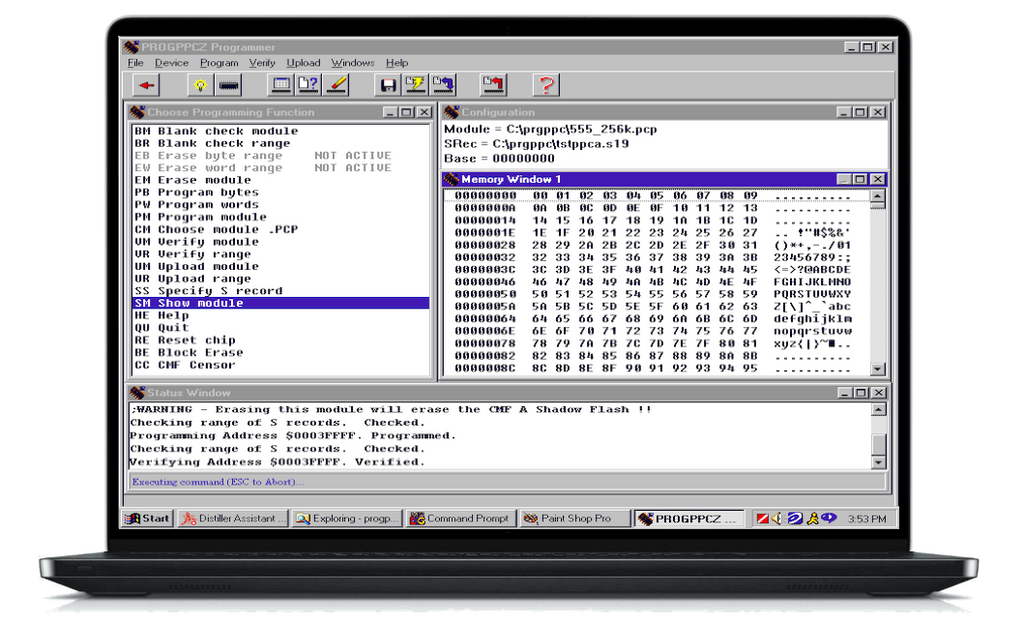Open the volume control in the system tray
This screenshot has height=623, width=1024.
point(776,518)
